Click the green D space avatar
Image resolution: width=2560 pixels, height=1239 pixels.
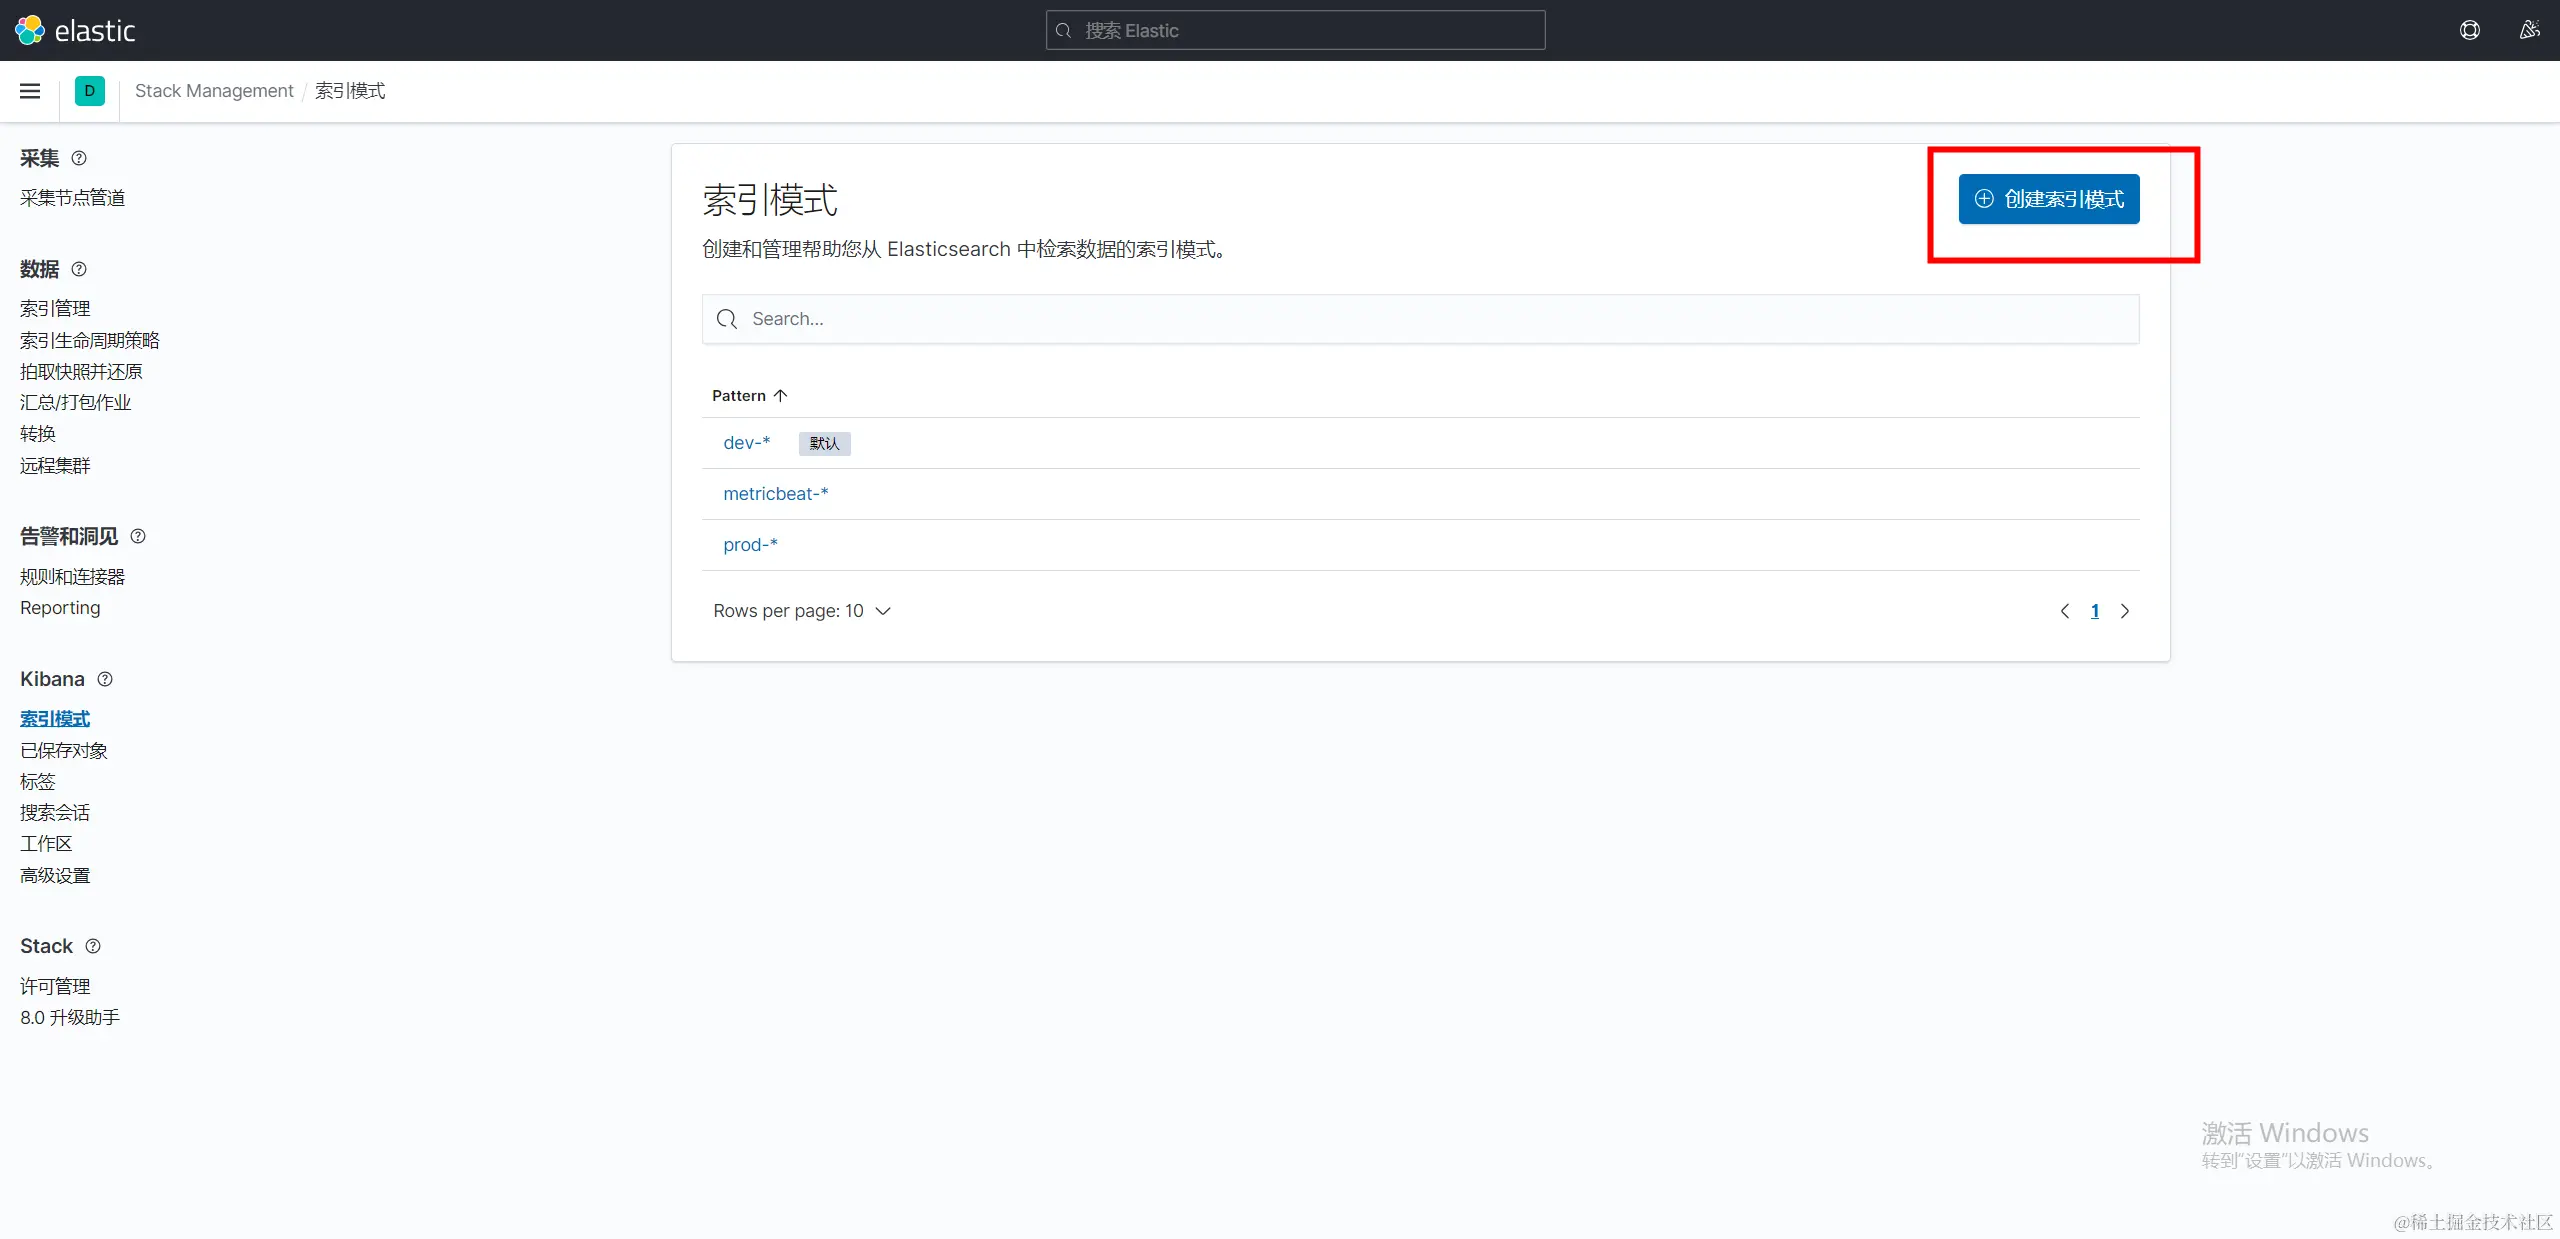(89, 91)
